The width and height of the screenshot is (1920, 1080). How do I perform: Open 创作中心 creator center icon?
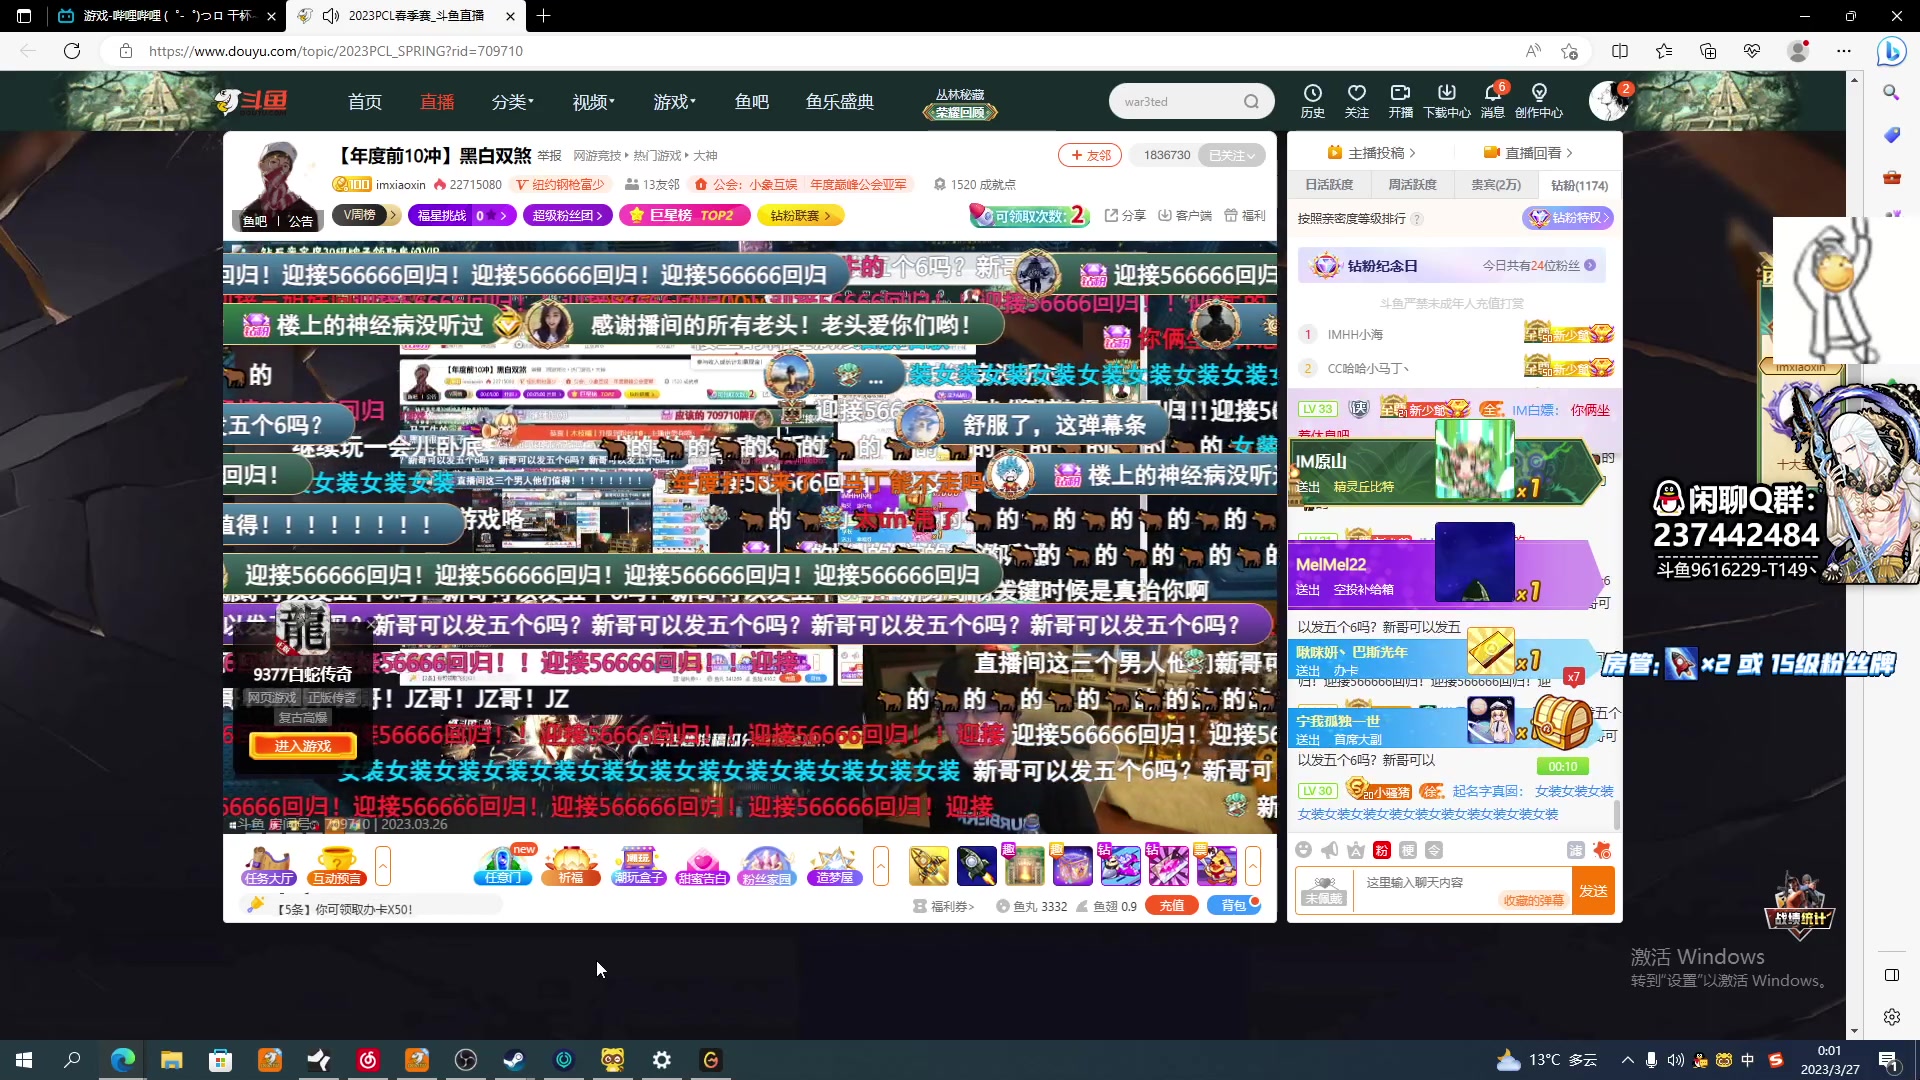pos(1538,100)
